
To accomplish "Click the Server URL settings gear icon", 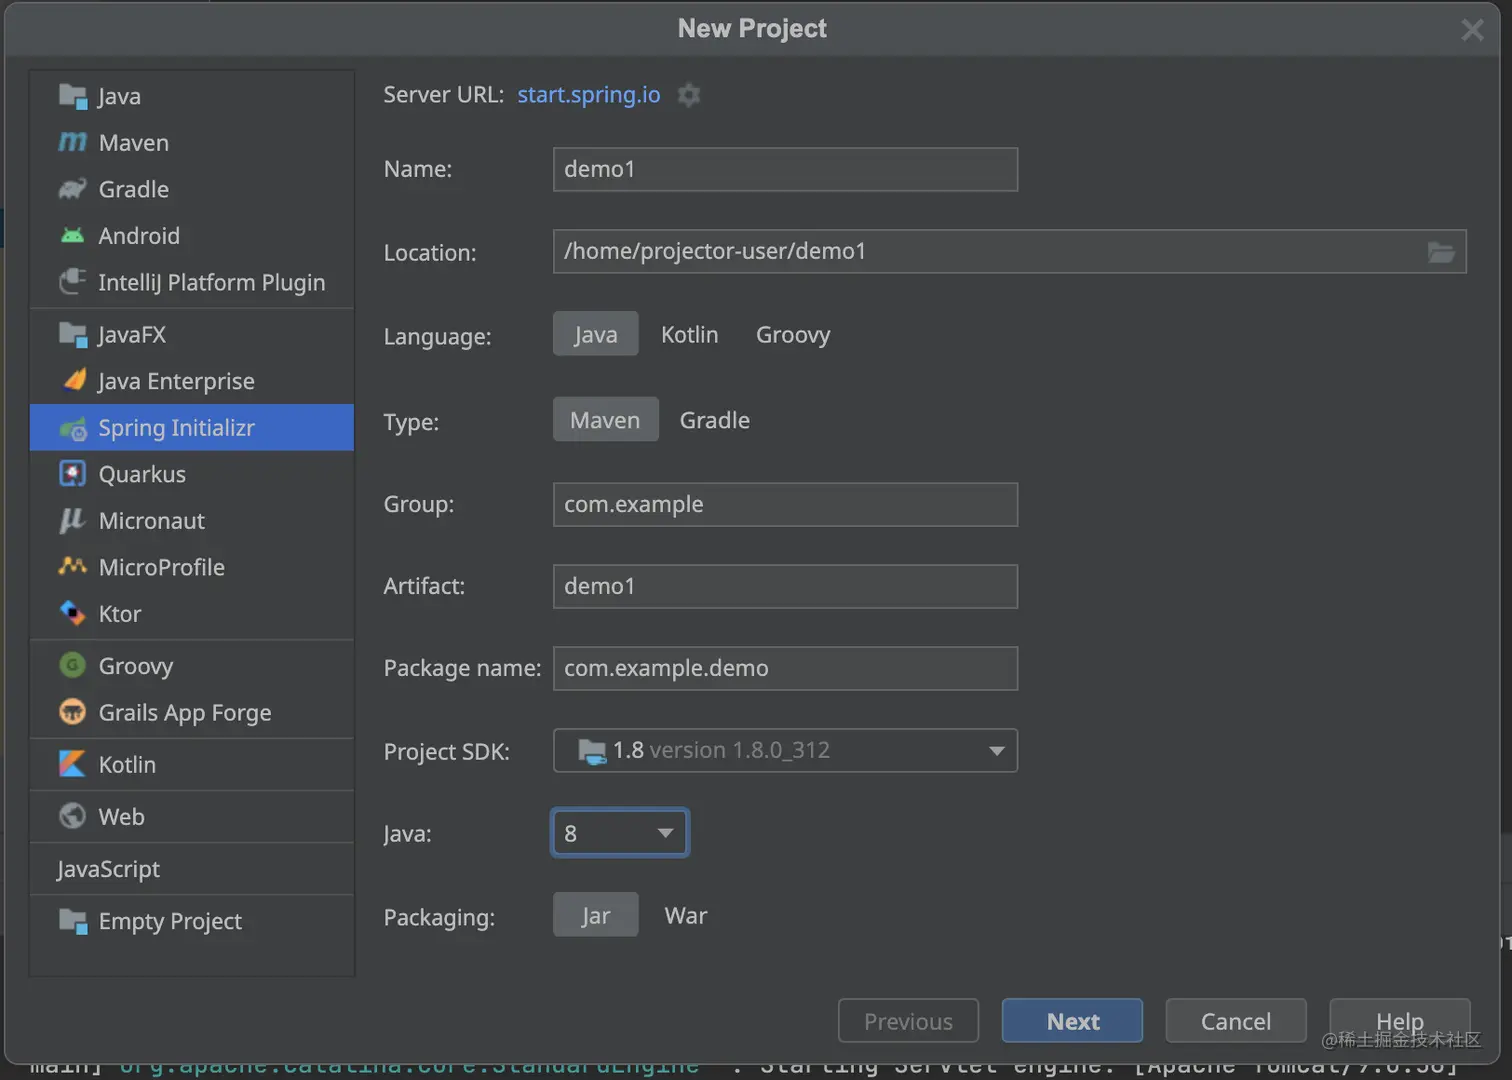I will click(689, 95).
